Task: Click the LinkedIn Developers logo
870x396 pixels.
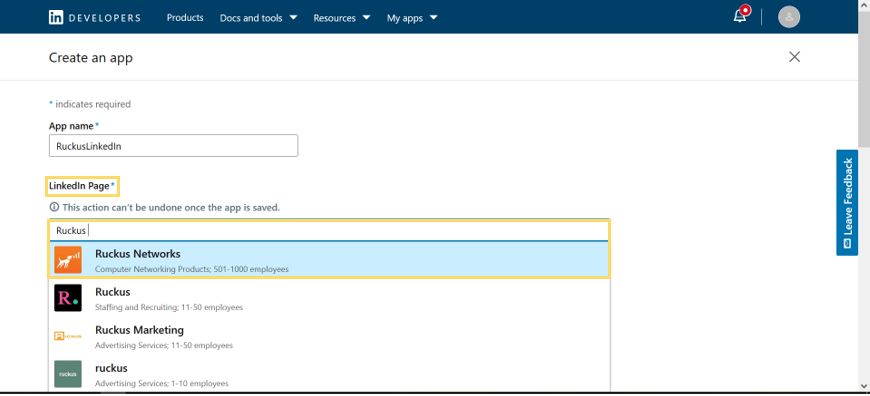Action: click(x=94, y=18)
